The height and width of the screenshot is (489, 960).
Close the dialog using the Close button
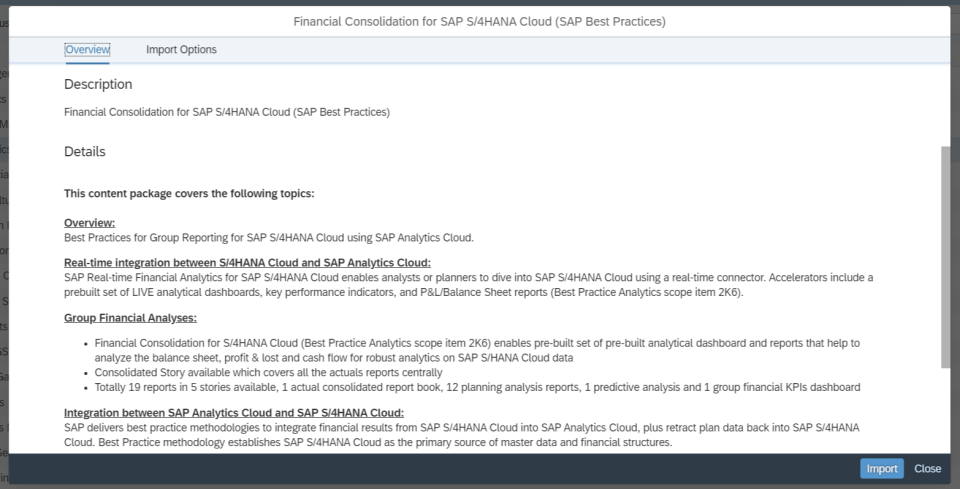(927, 469)
